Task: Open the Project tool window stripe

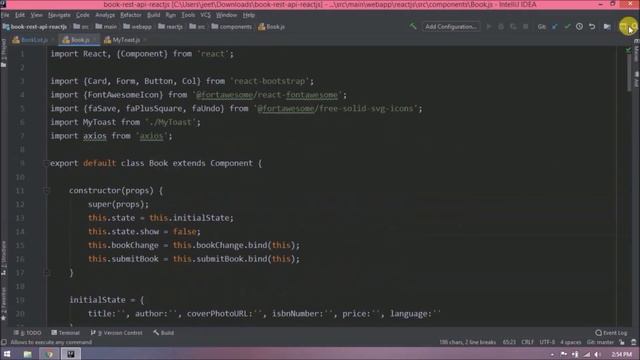Action: pyautogui.click(x=4, y=53)
